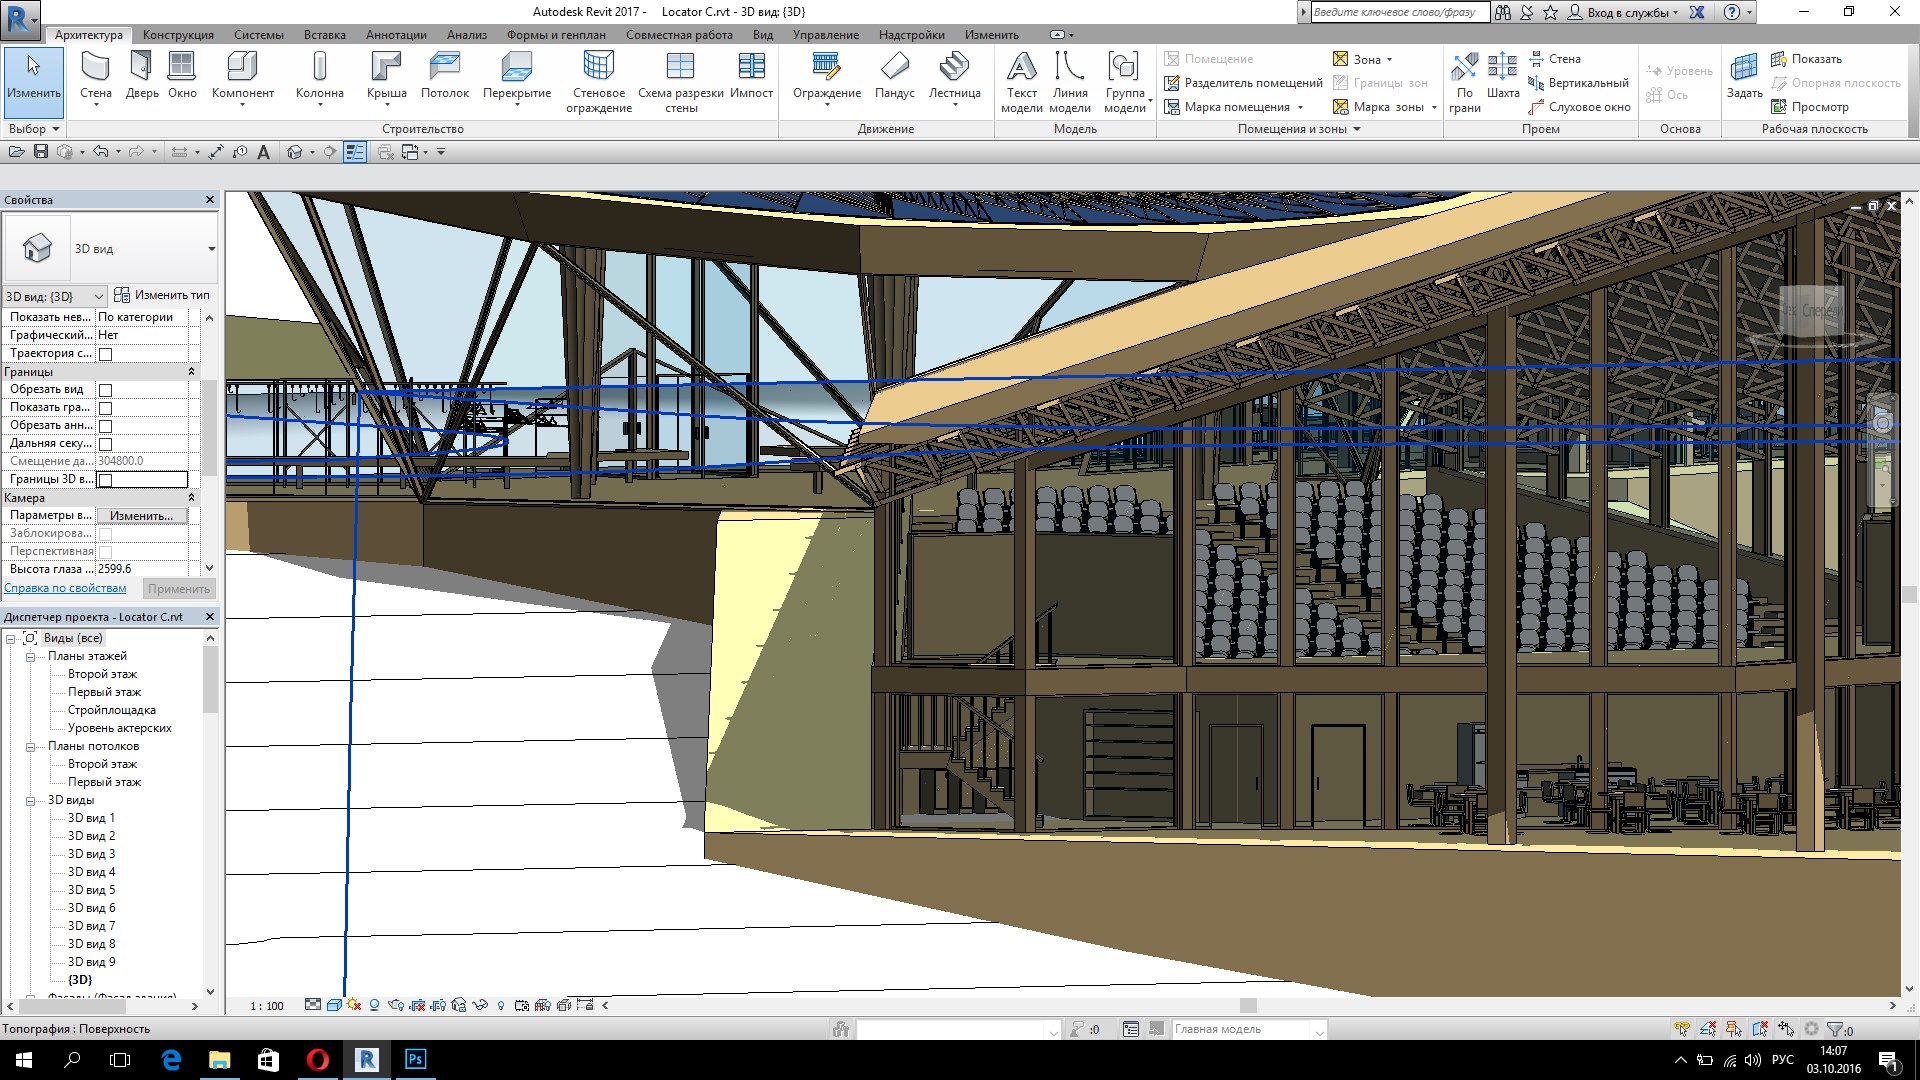Save project from quick access toolbar
The height and width of the screenshot is (1080, 1920).
tap(41, 152)
